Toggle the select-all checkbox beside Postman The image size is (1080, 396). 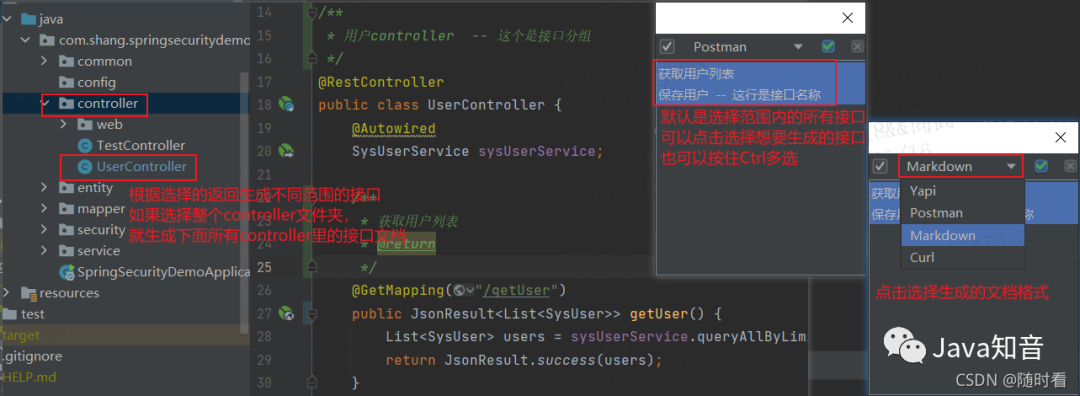(x=667, y=47)
